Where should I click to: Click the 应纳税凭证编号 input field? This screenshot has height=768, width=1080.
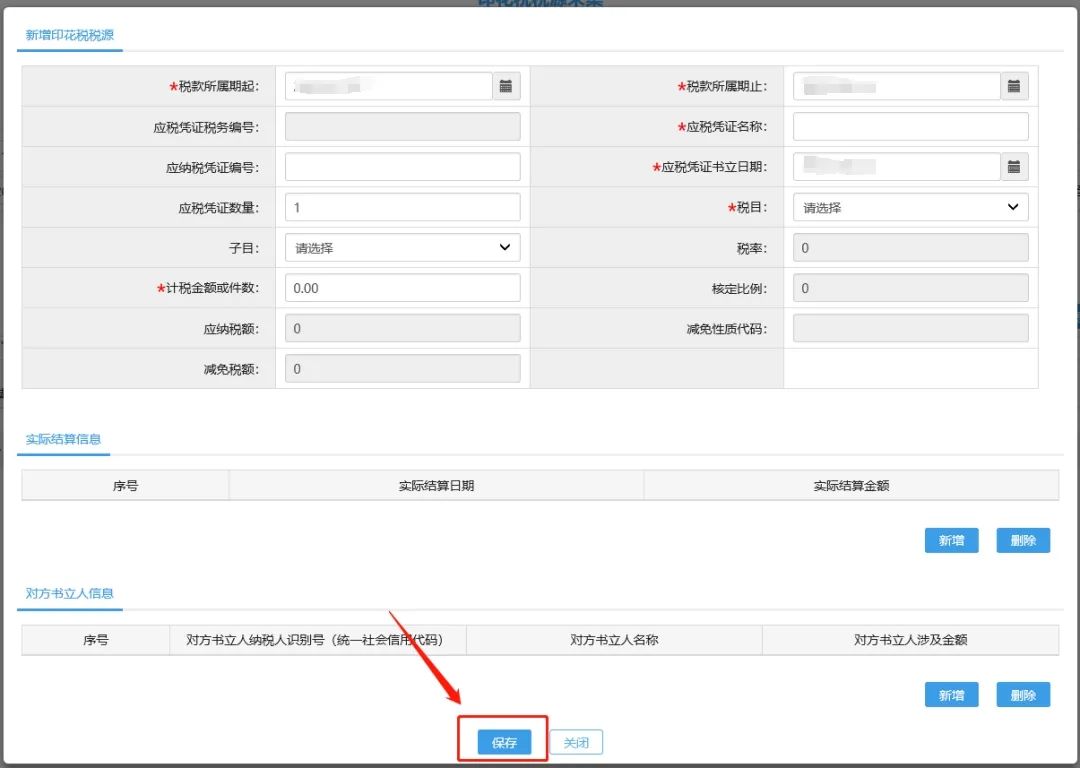tap(402, 167)
